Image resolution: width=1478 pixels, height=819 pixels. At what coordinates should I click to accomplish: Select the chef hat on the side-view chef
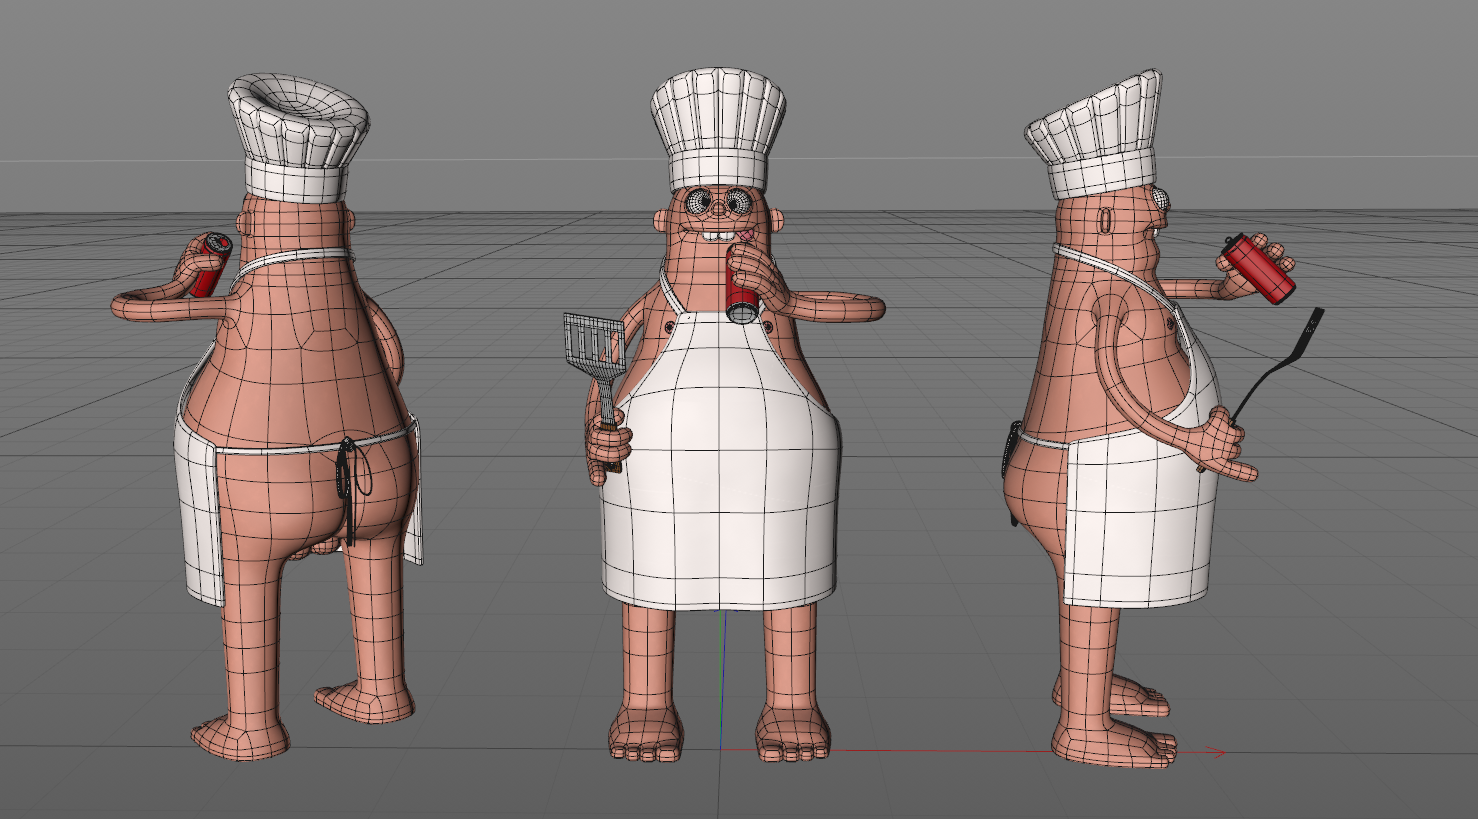coord(1095,134)
